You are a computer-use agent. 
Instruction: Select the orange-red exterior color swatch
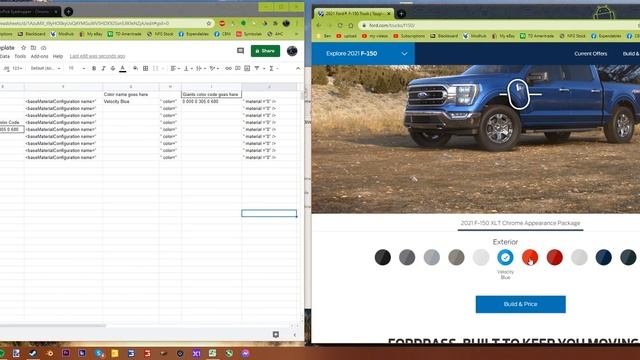(x=530, y=257)
